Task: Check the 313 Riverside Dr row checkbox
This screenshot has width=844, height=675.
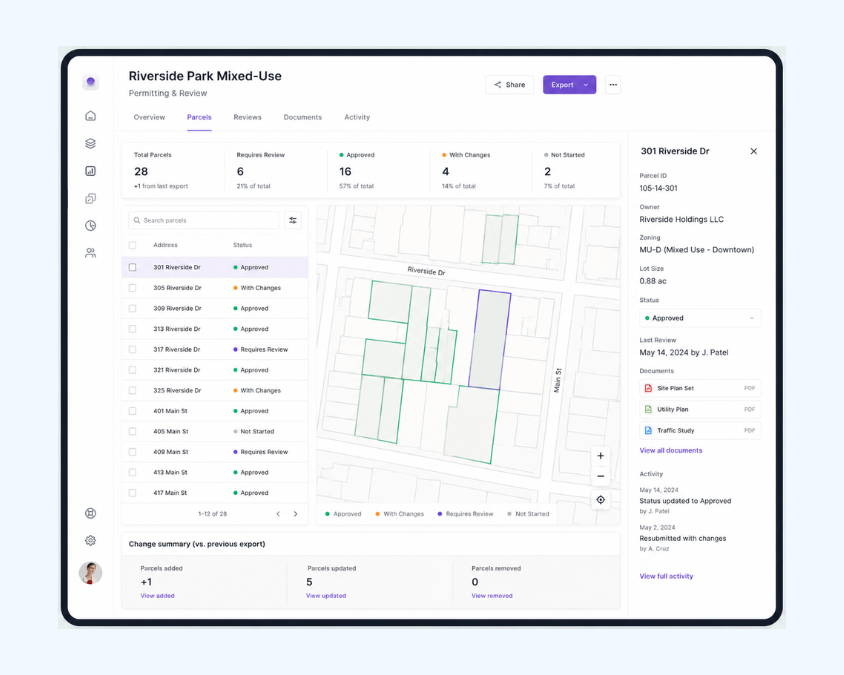Action: (132, 329)
